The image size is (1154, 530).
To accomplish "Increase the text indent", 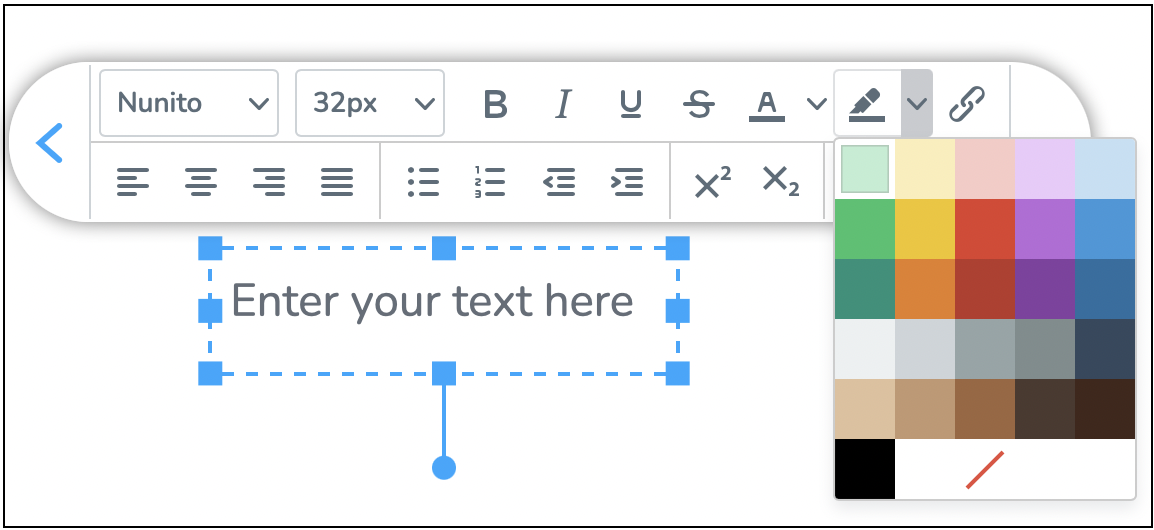I will (627, 182).
